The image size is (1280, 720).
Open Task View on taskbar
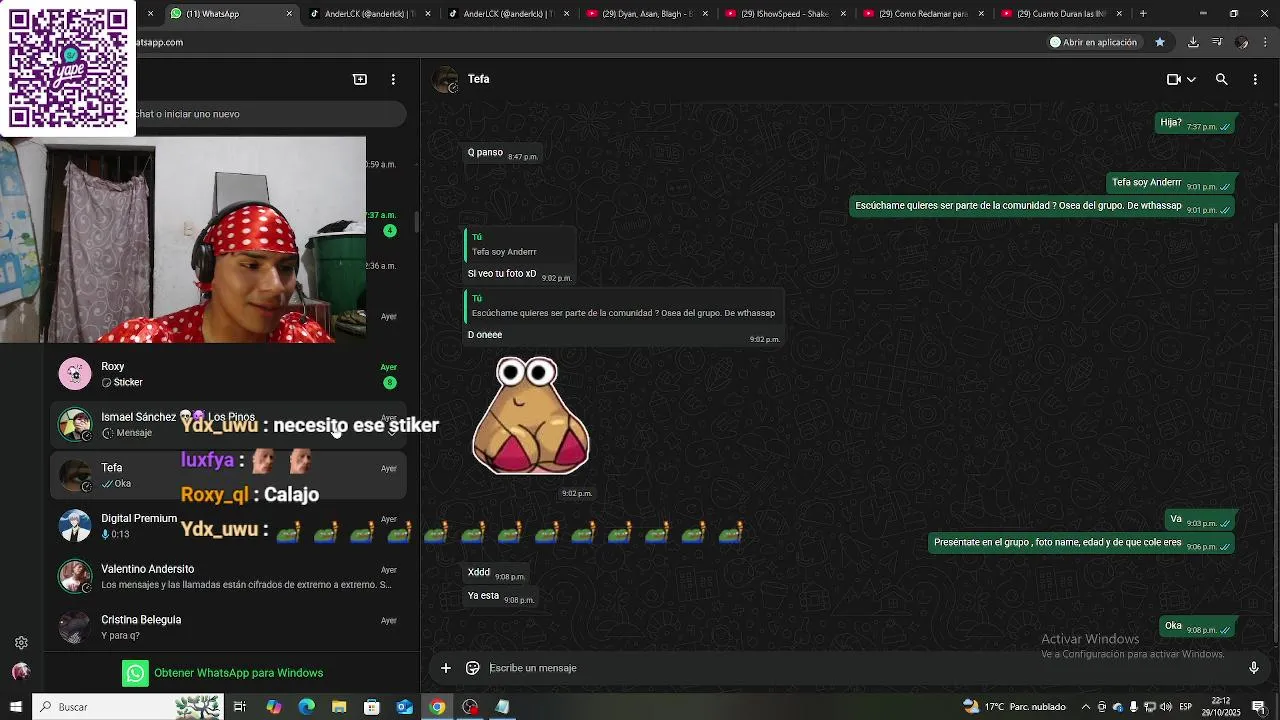point(240,707)
